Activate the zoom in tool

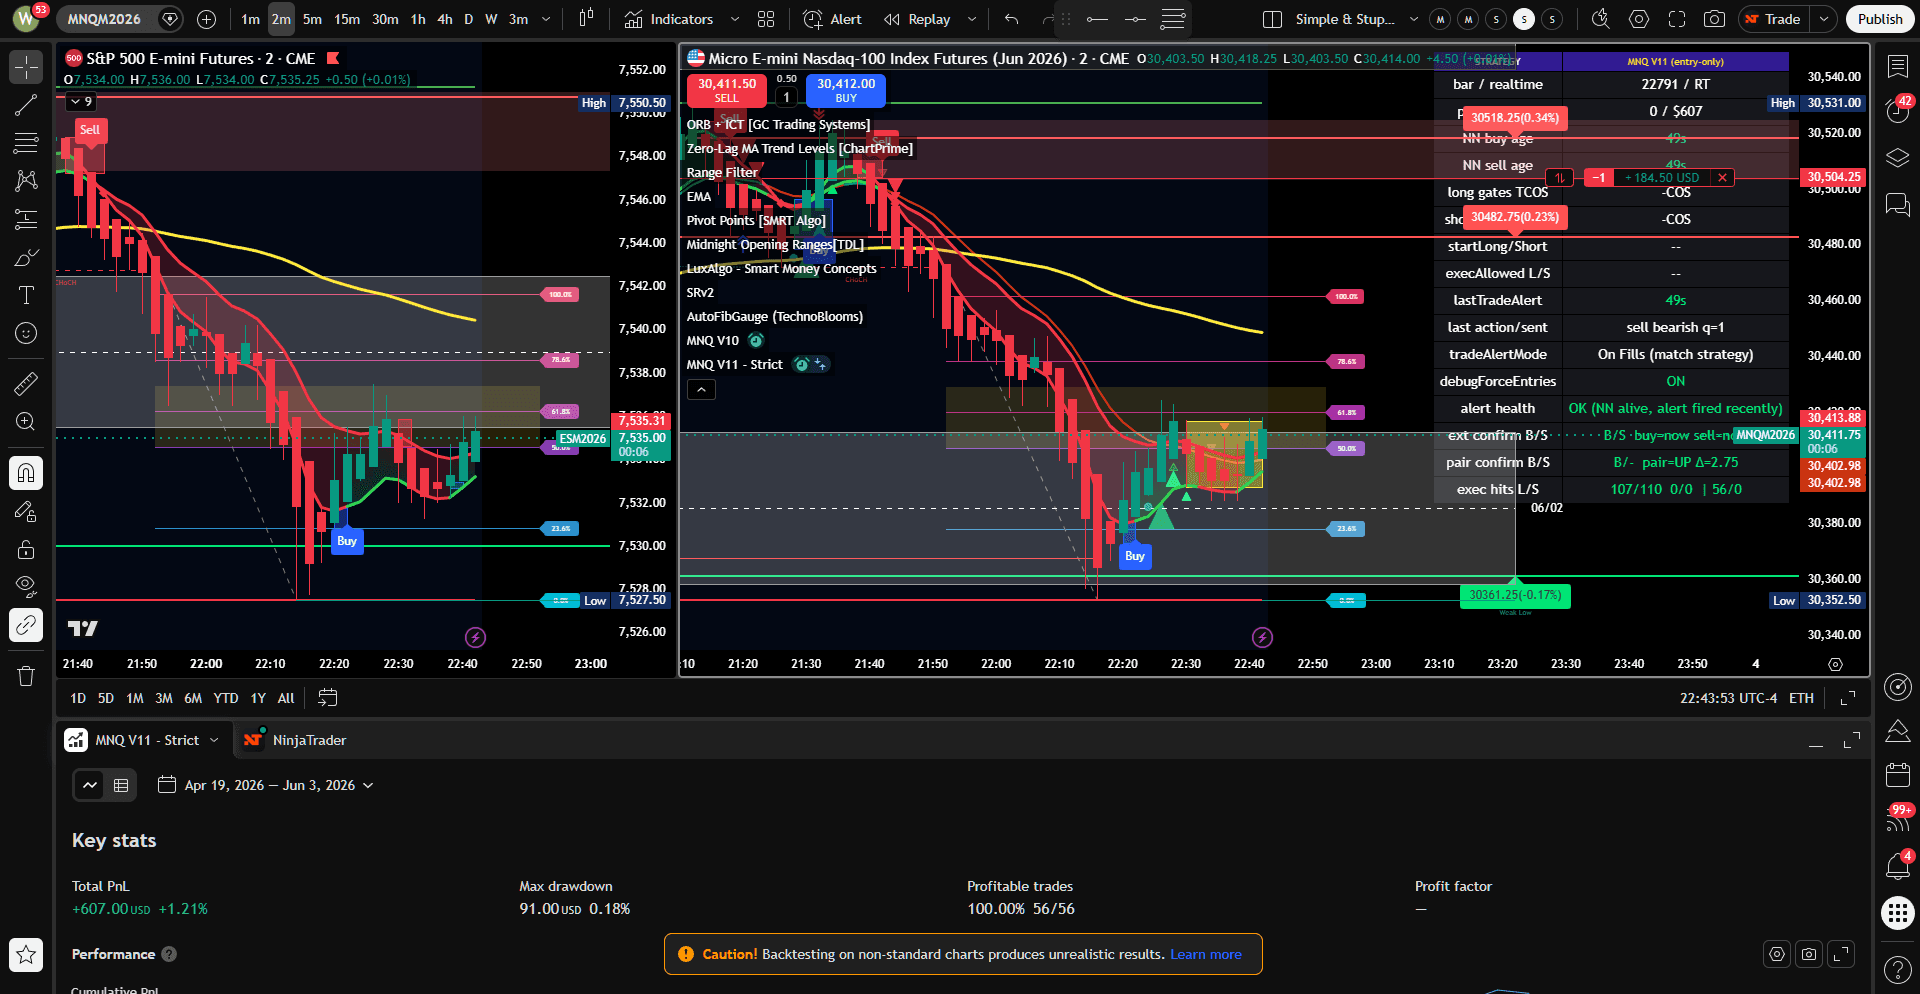click(x=26, y=421)
